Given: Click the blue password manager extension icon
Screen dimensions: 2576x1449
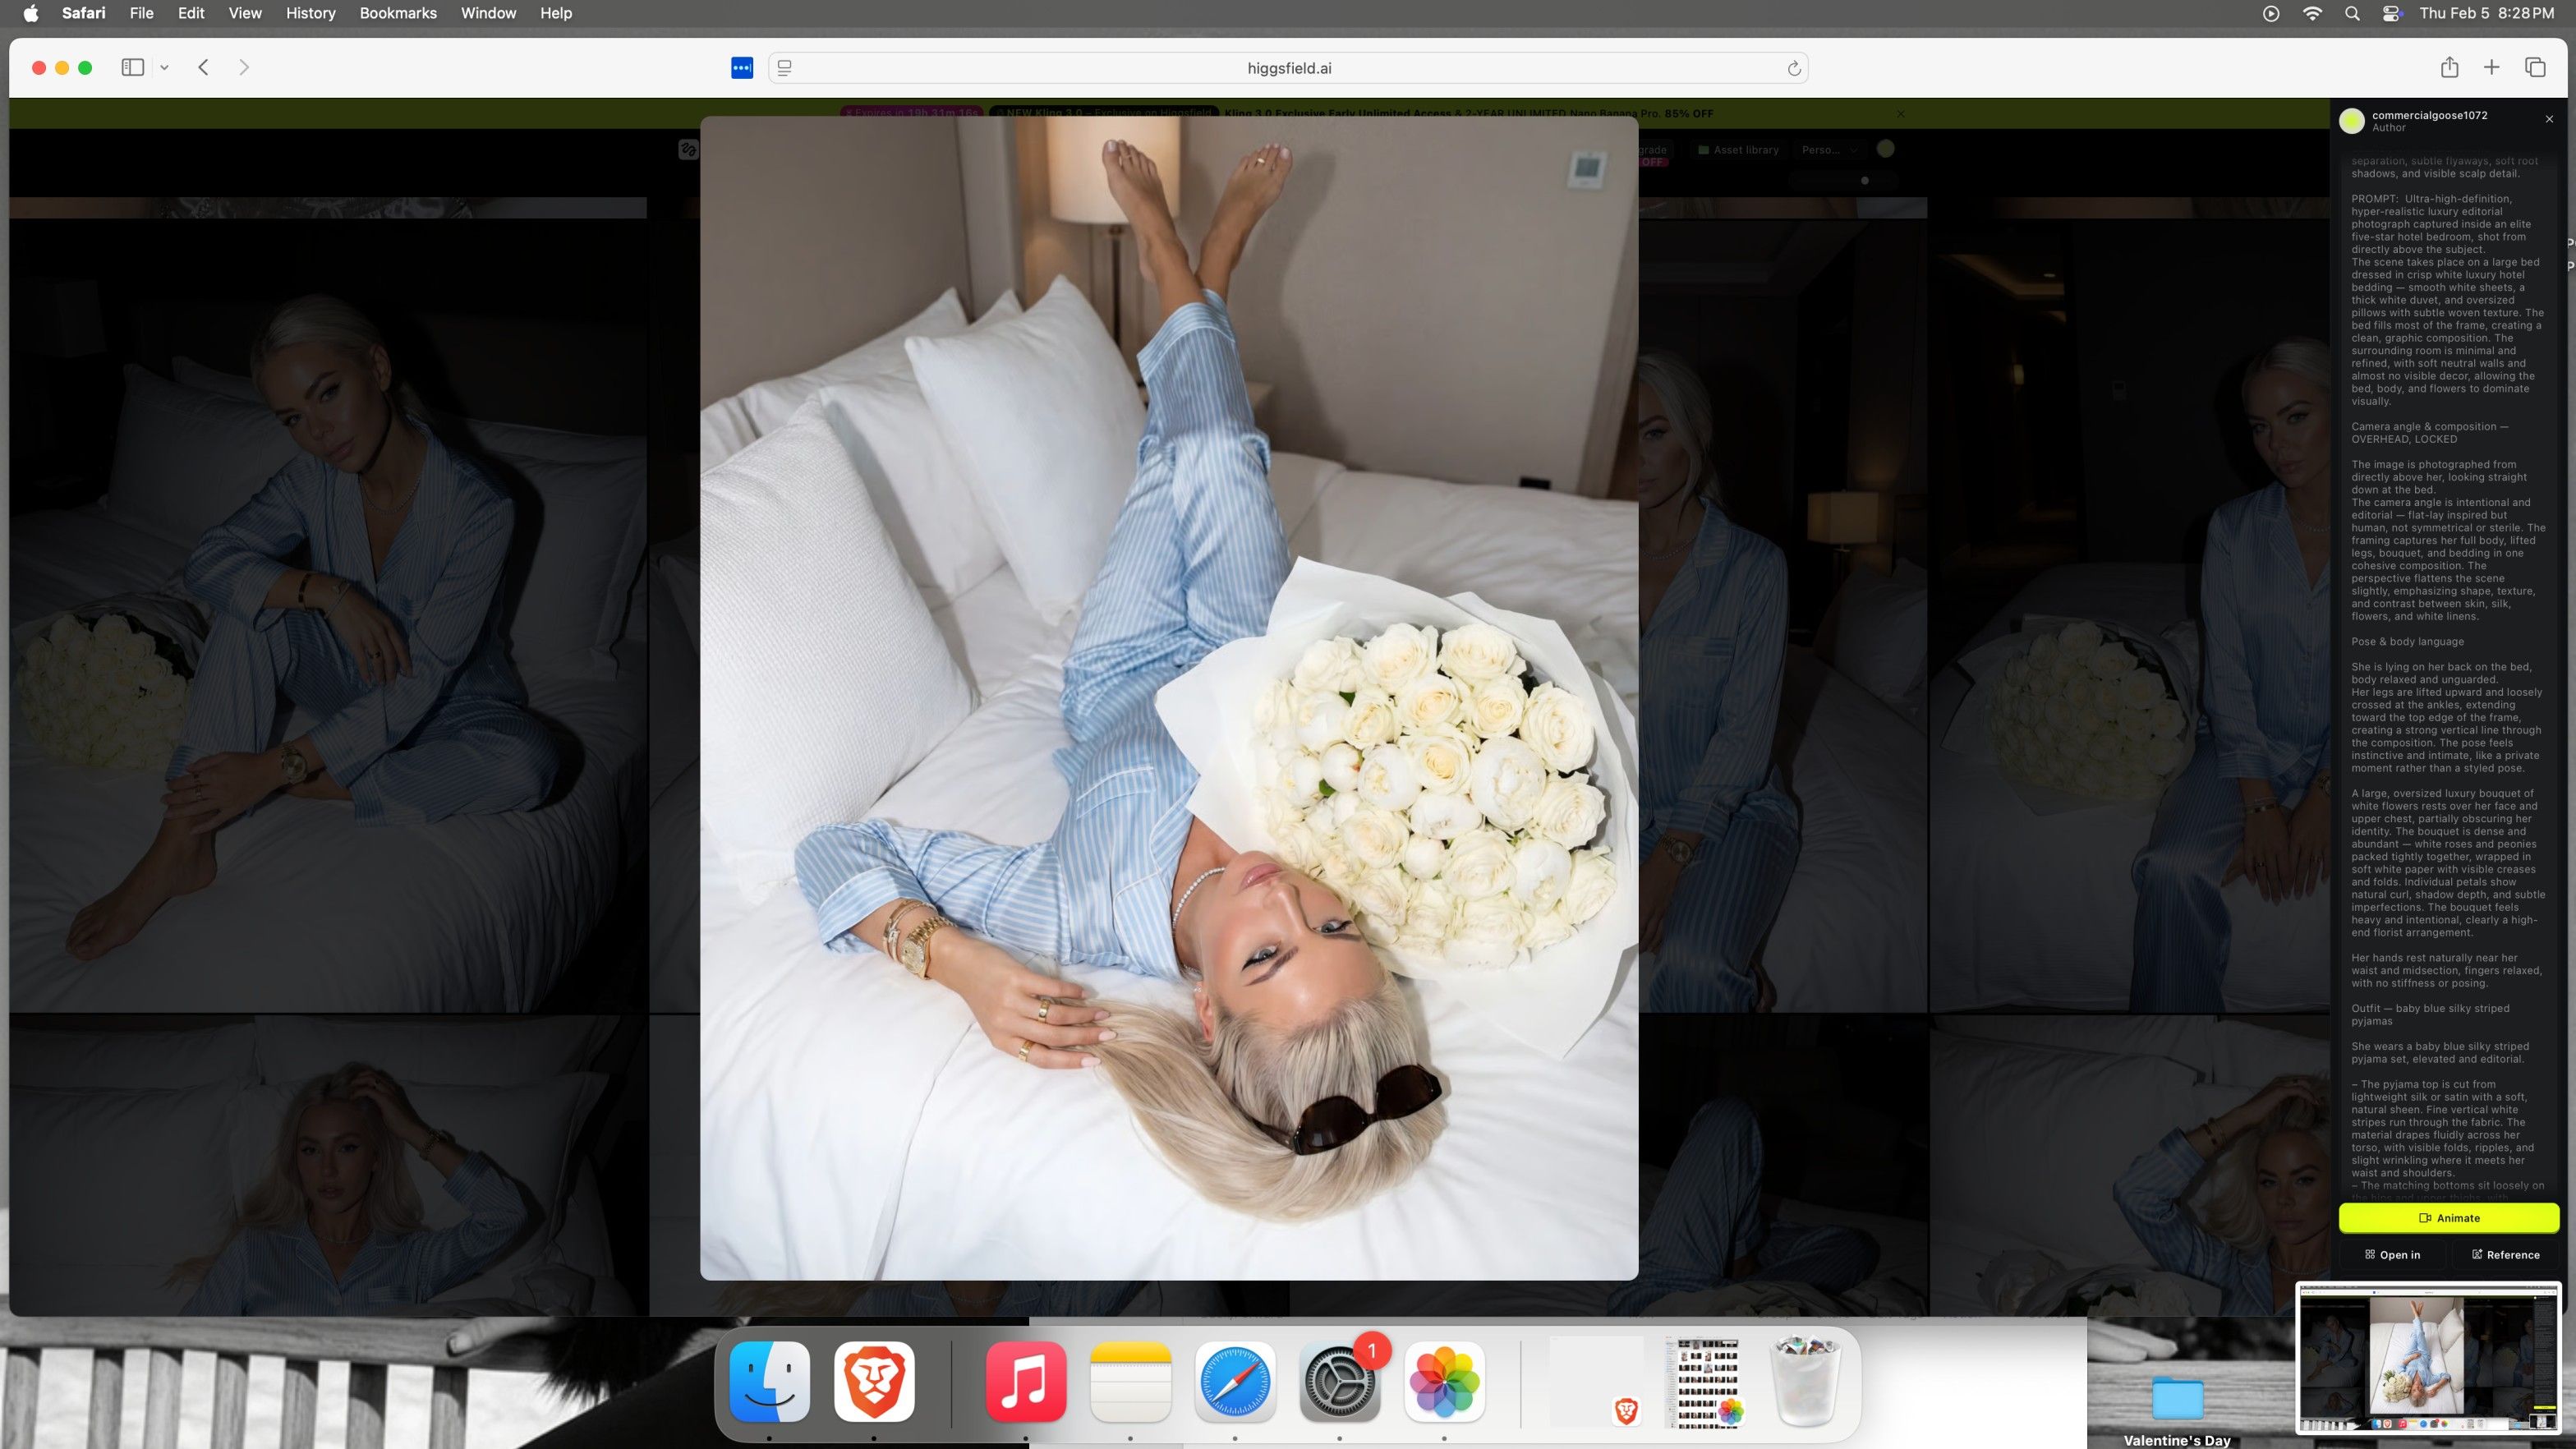Looking at the screenshot, I should point(742,68).
